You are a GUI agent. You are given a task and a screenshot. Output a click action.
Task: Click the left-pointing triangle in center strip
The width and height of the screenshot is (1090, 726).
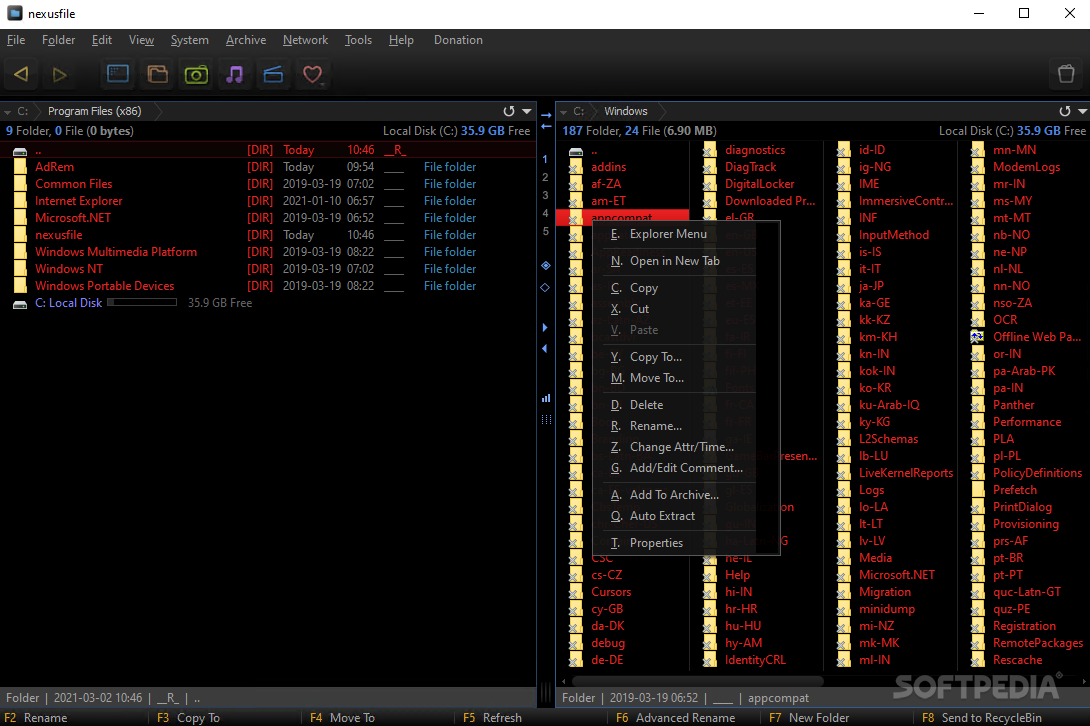click(546, 348)
